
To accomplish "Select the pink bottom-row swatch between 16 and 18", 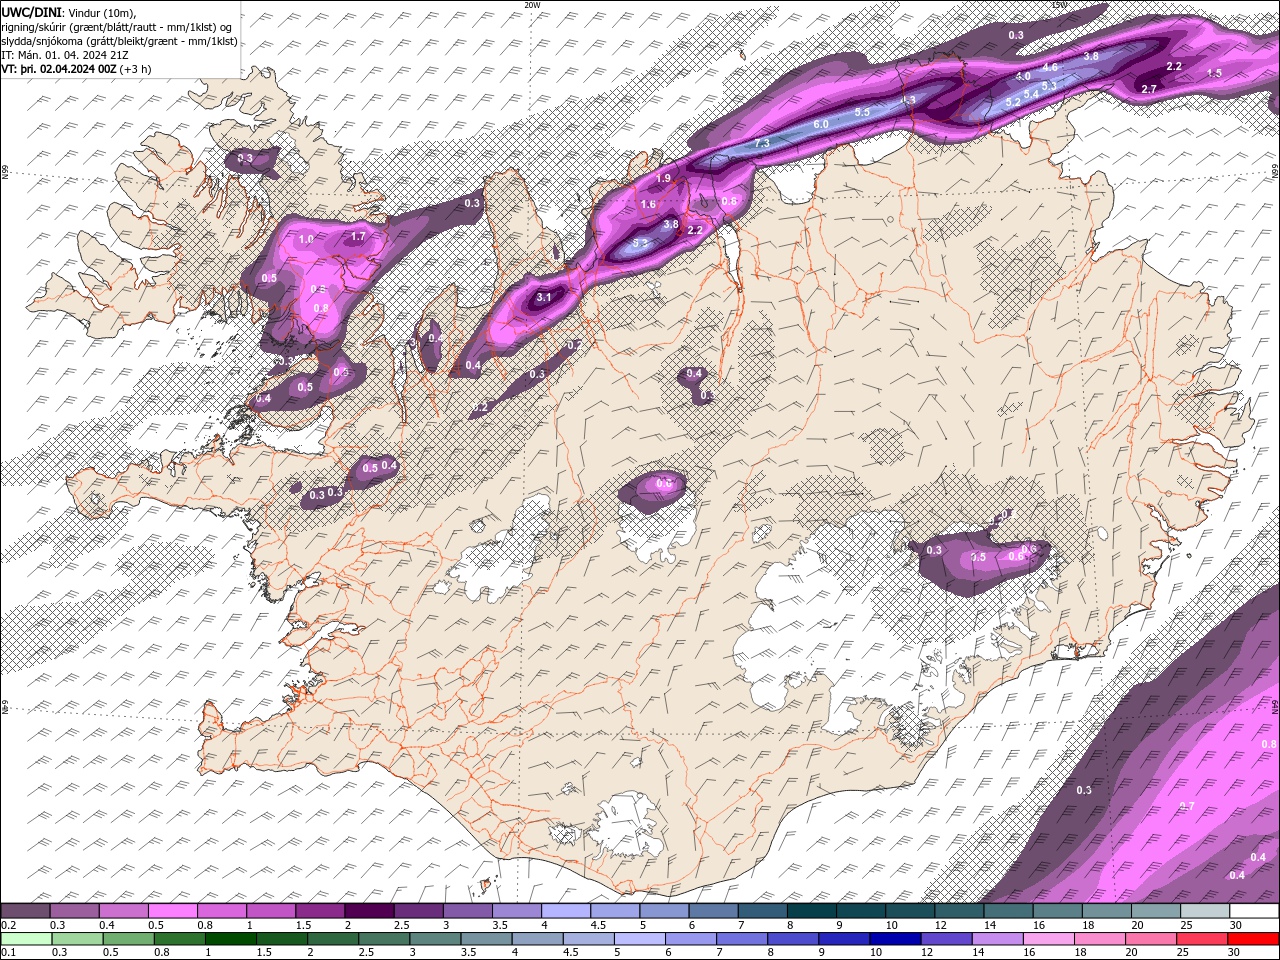I will (x=1048, y=939).
